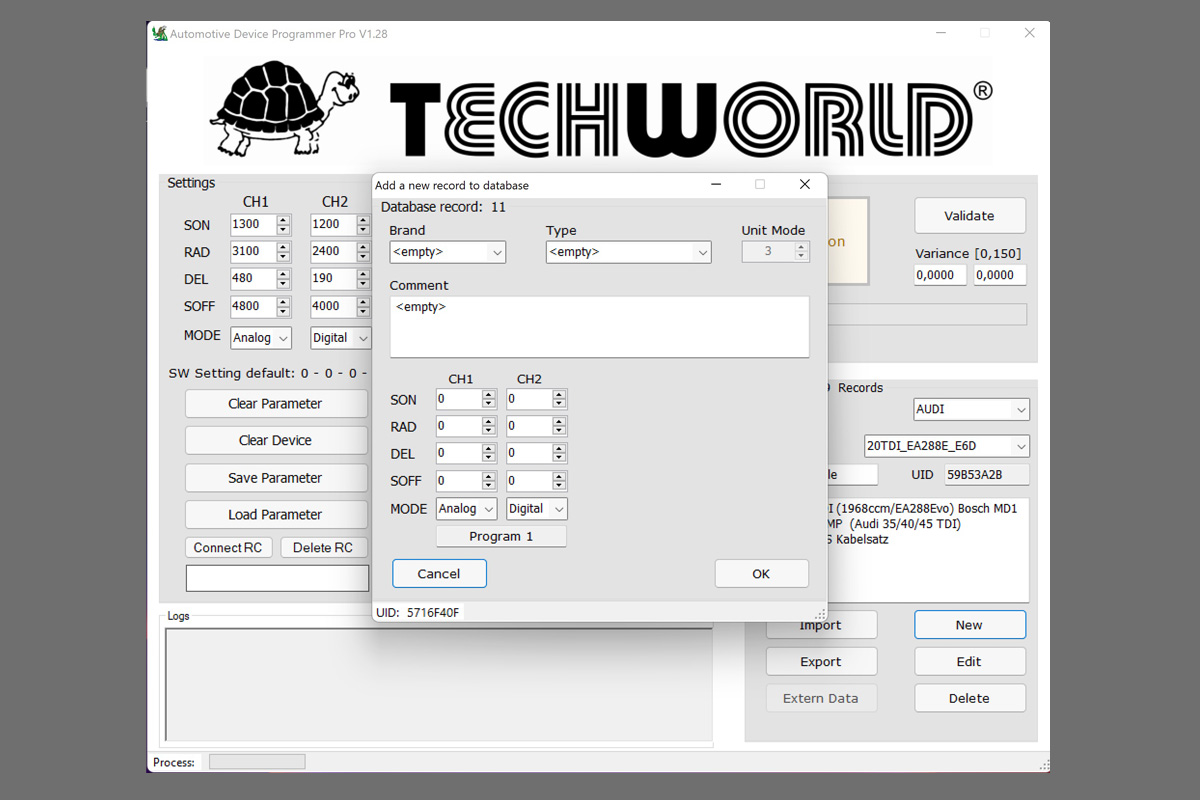Click Settings SOFF CH2 field showing 4000
This screenshot has width=1200, height=800.
tap(333, 306)
